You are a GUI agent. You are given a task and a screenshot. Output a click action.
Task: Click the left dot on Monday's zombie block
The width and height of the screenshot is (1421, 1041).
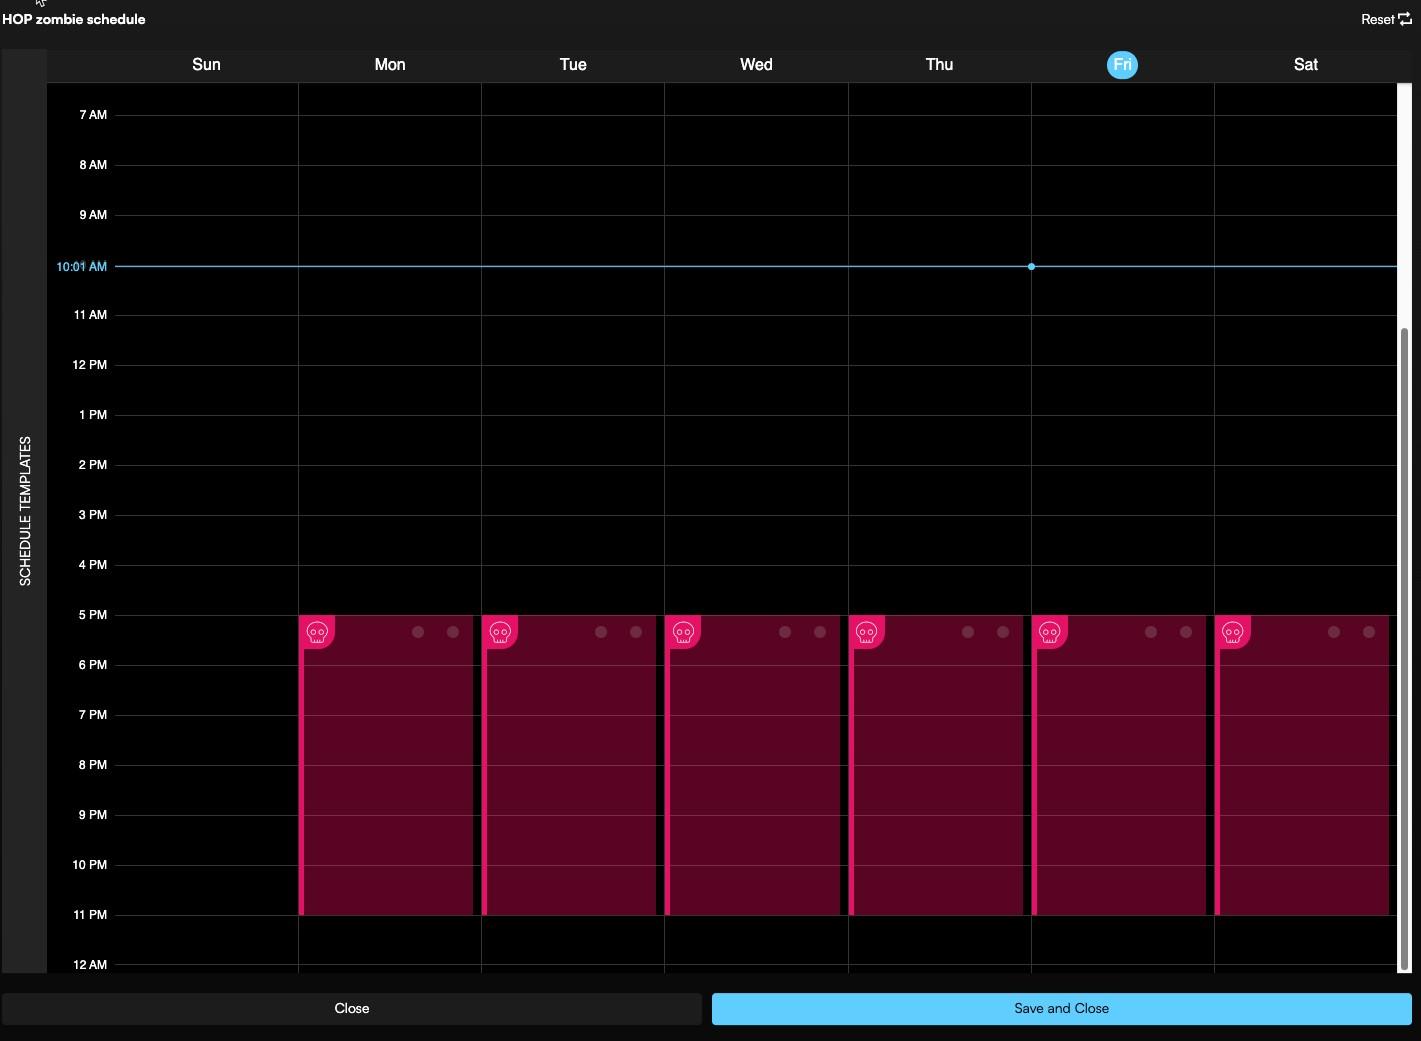coord(418,632)
